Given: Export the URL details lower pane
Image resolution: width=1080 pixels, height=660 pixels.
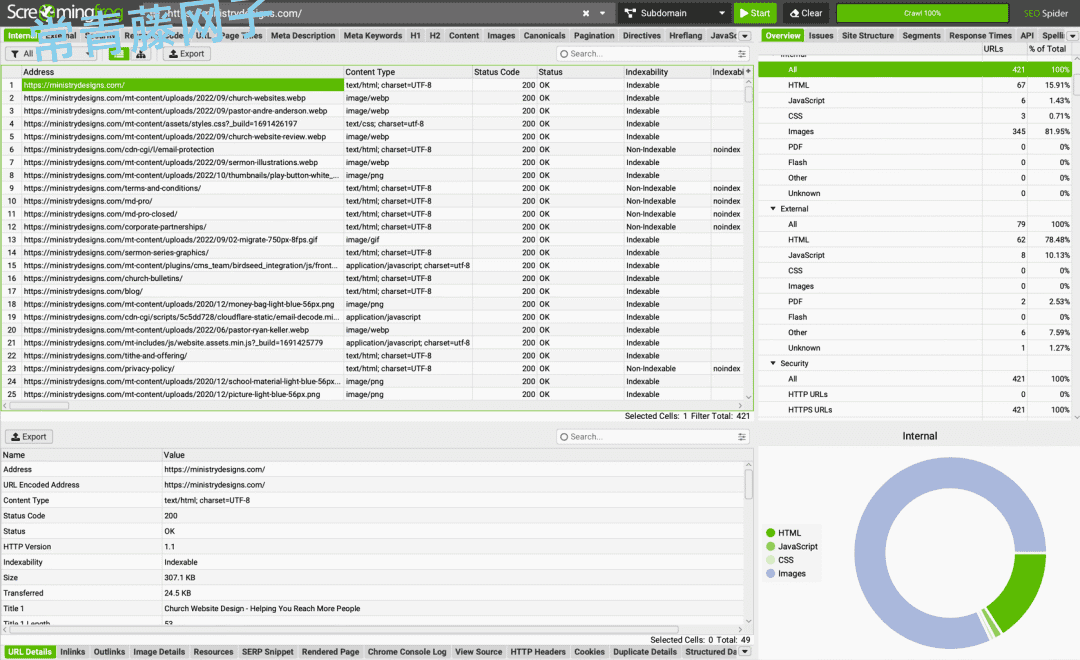Looking at the screenshot, I should (x=29, y=437).
